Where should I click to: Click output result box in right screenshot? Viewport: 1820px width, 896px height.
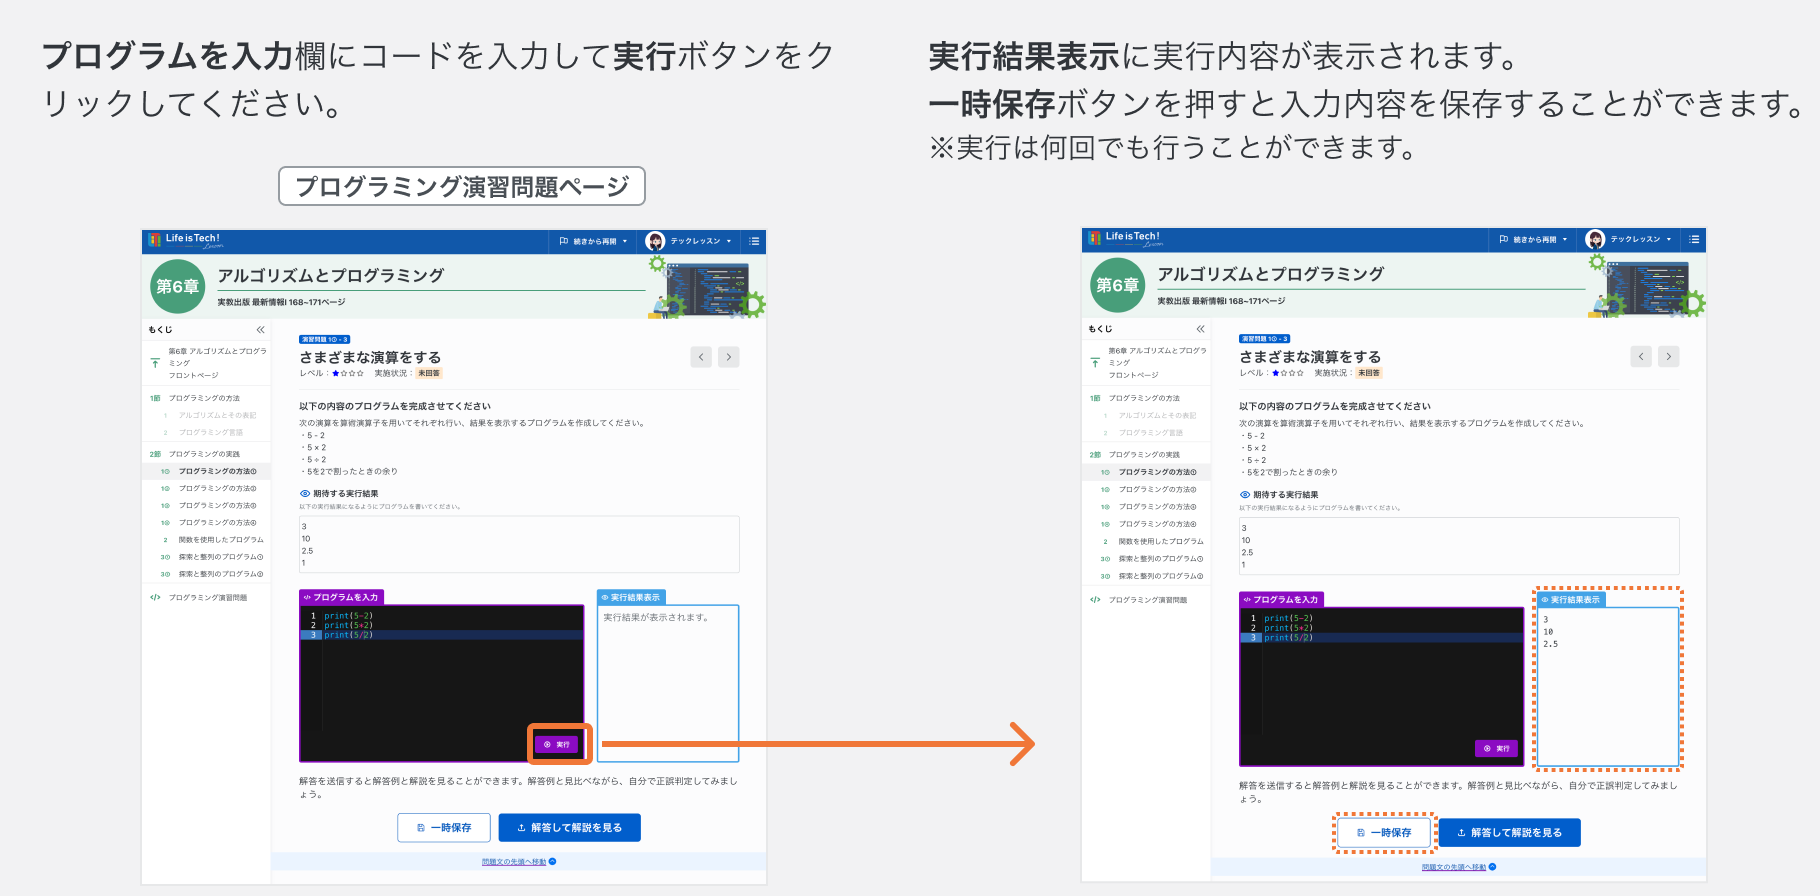[x=1608, y=687]
